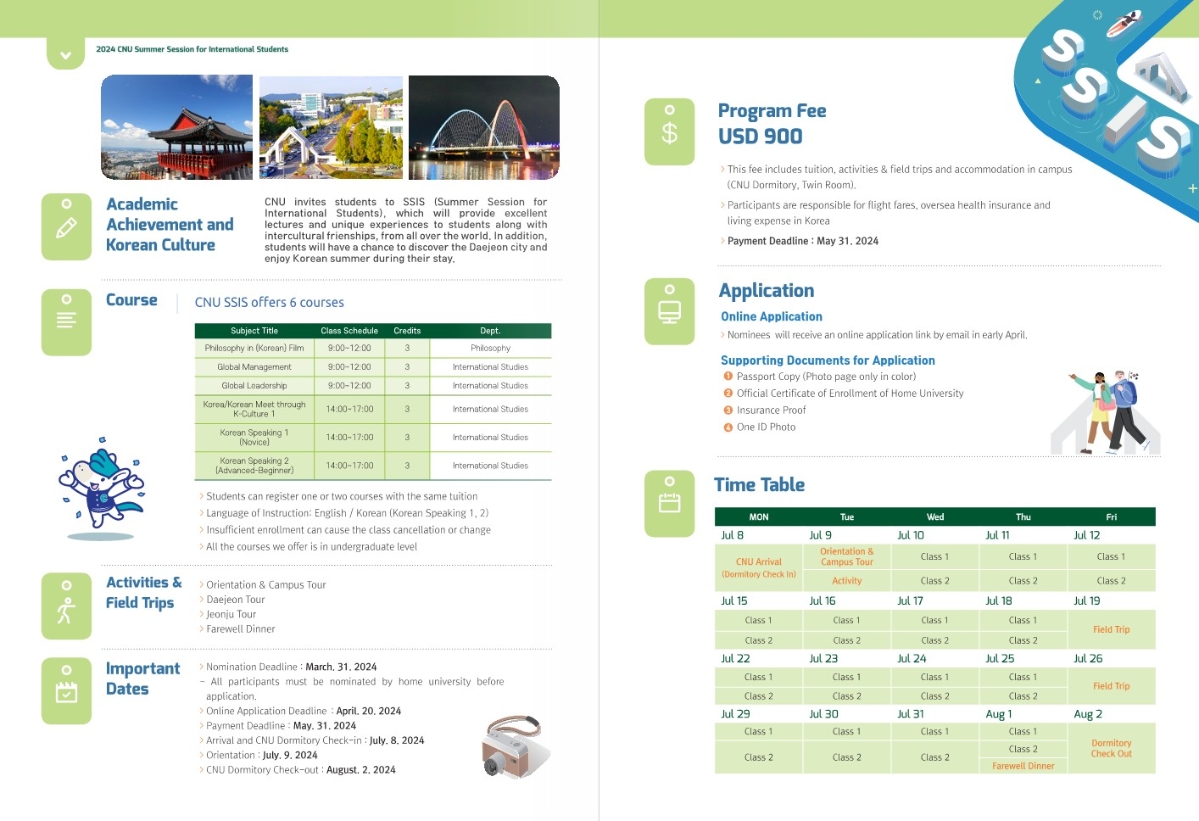
Task: Click Insurance Proof document item
Action: tap(771, 410)
